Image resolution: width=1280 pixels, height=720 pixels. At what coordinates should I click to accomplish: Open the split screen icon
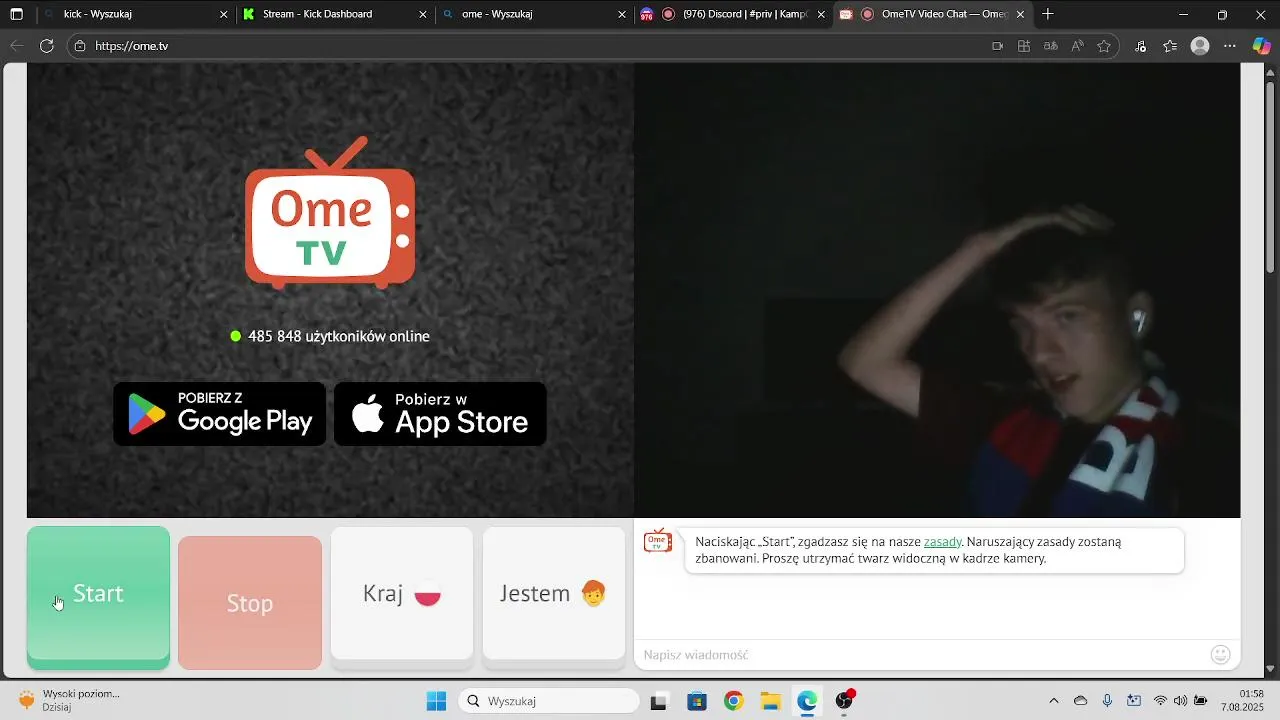tap(1024, 46)
